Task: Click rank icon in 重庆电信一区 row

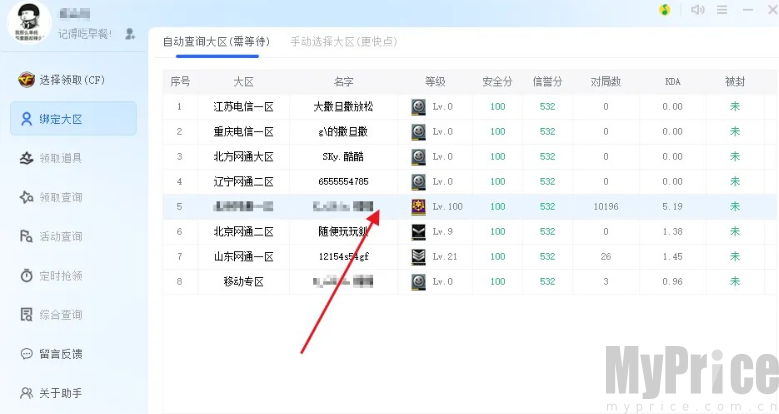Action: click(x=418, y=132)
